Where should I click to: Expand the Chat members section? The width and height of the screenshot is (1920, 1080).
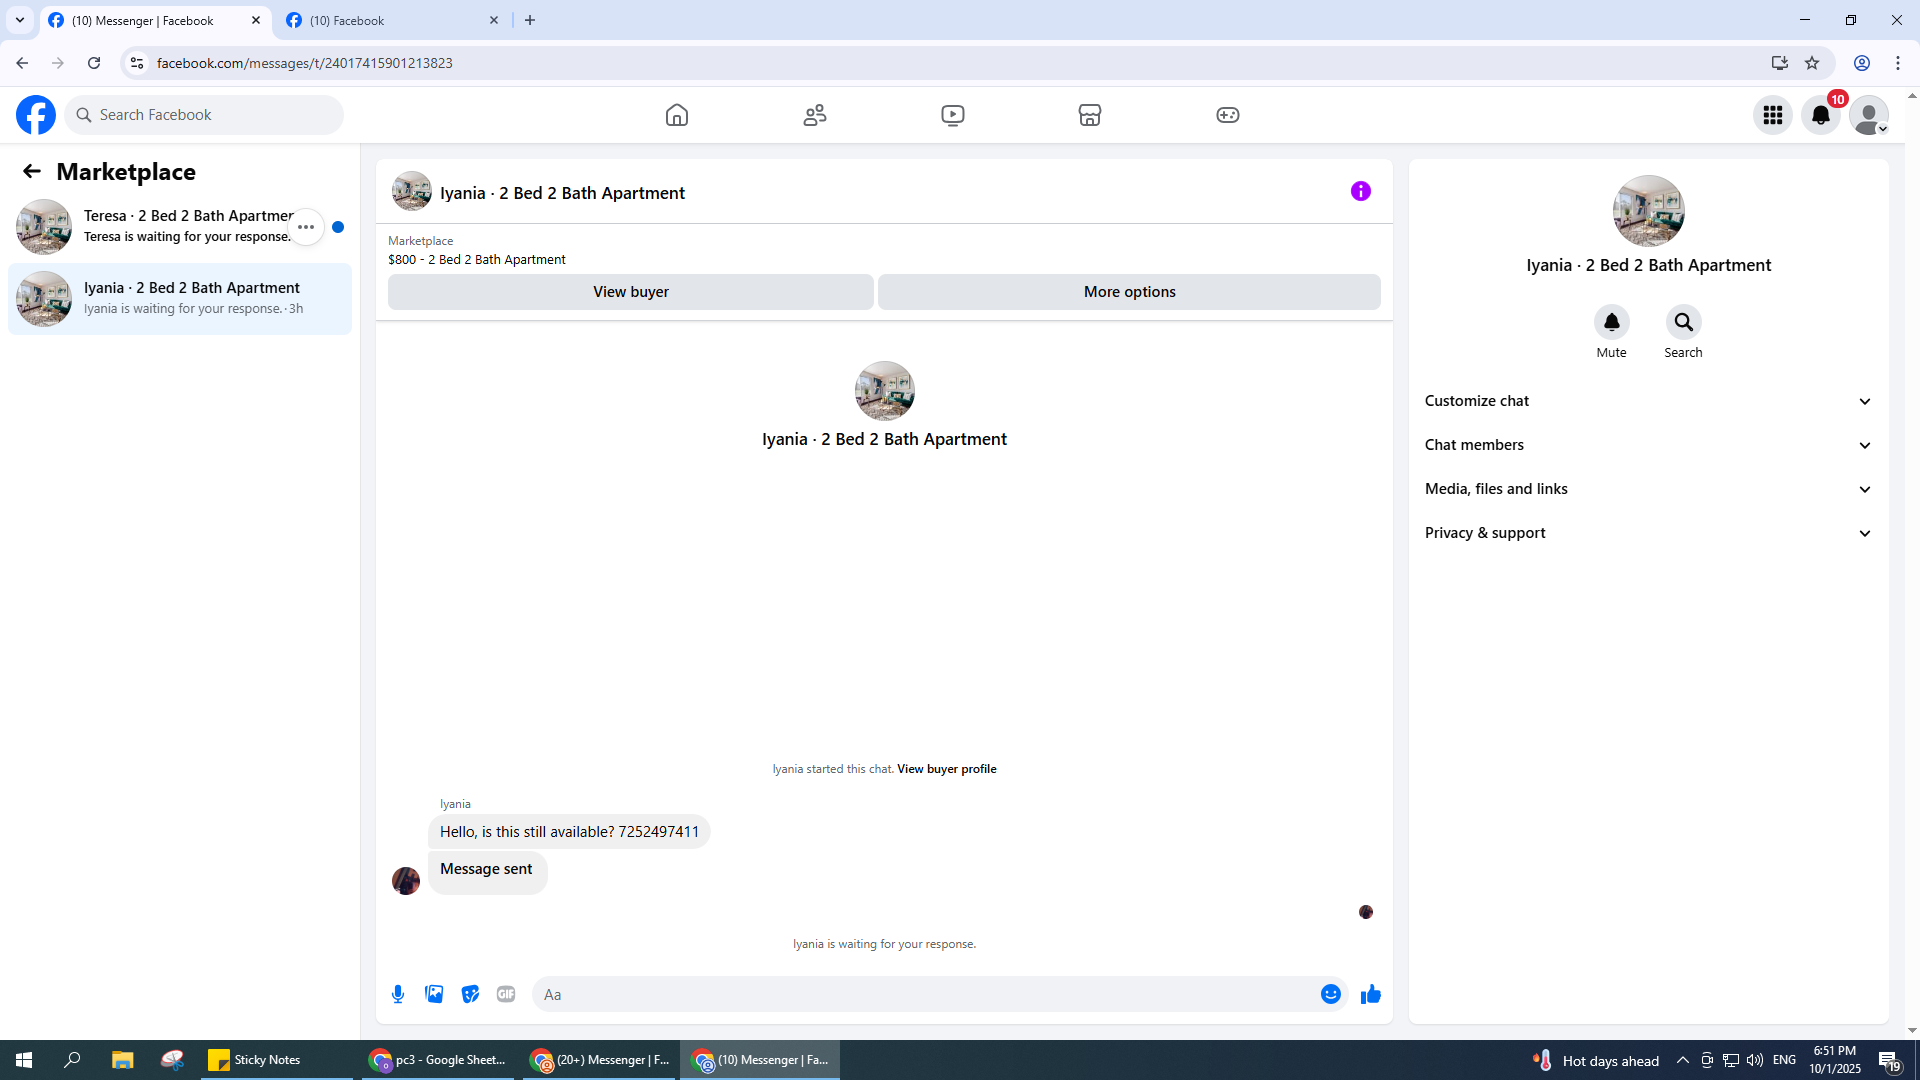[x=1648, y=445]
